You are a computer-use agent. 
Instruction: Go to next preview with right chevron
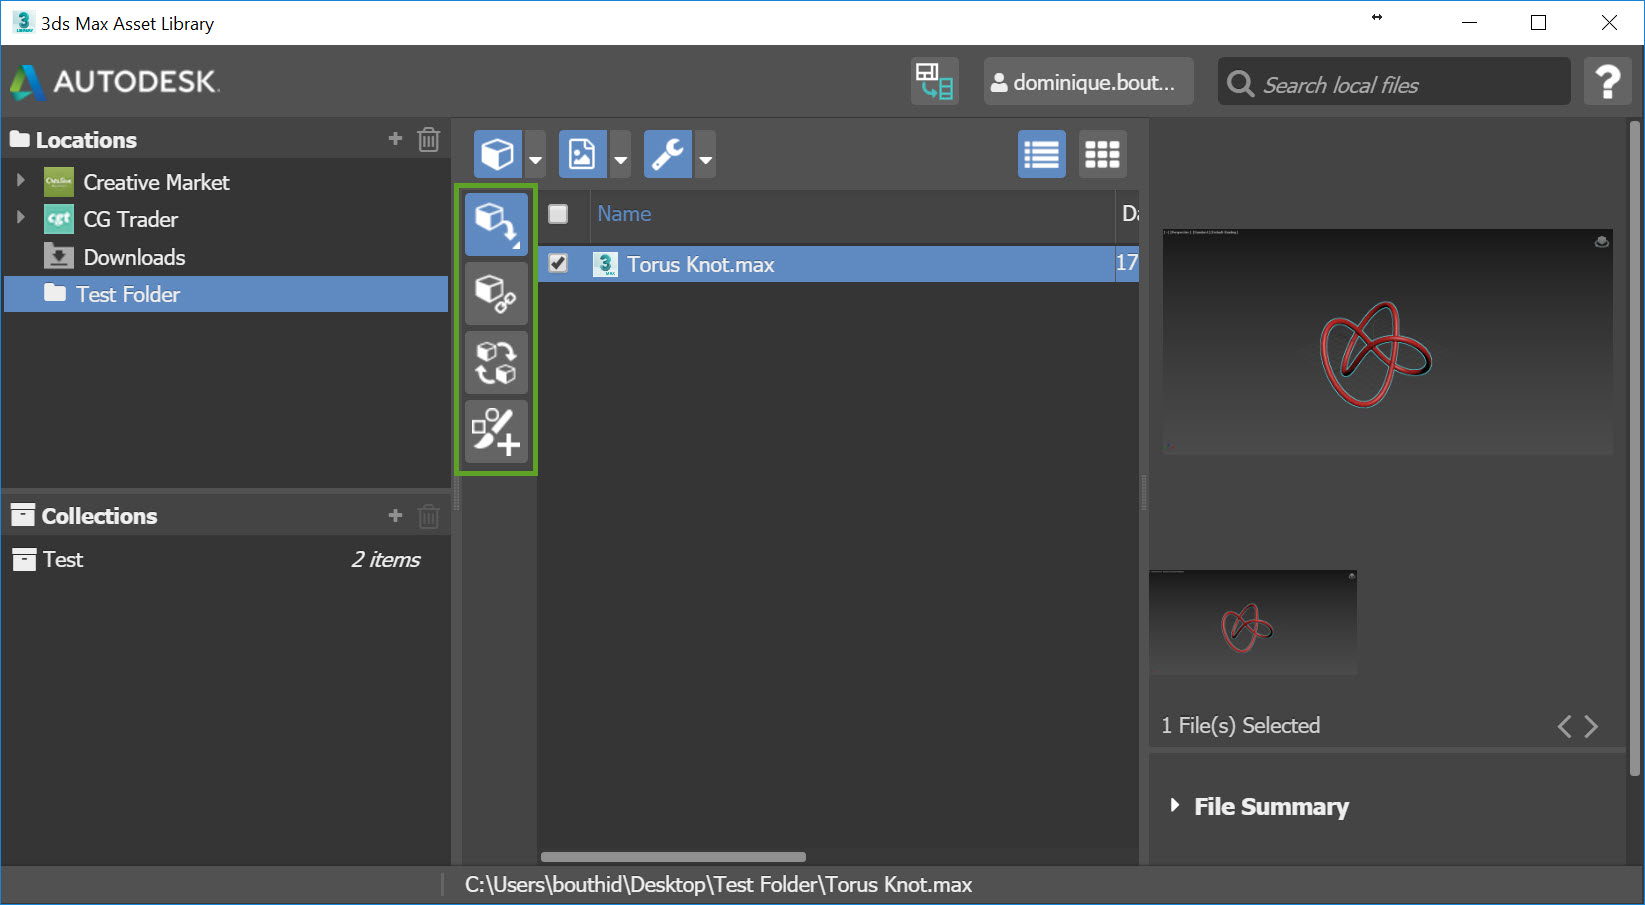(1591, 727)
